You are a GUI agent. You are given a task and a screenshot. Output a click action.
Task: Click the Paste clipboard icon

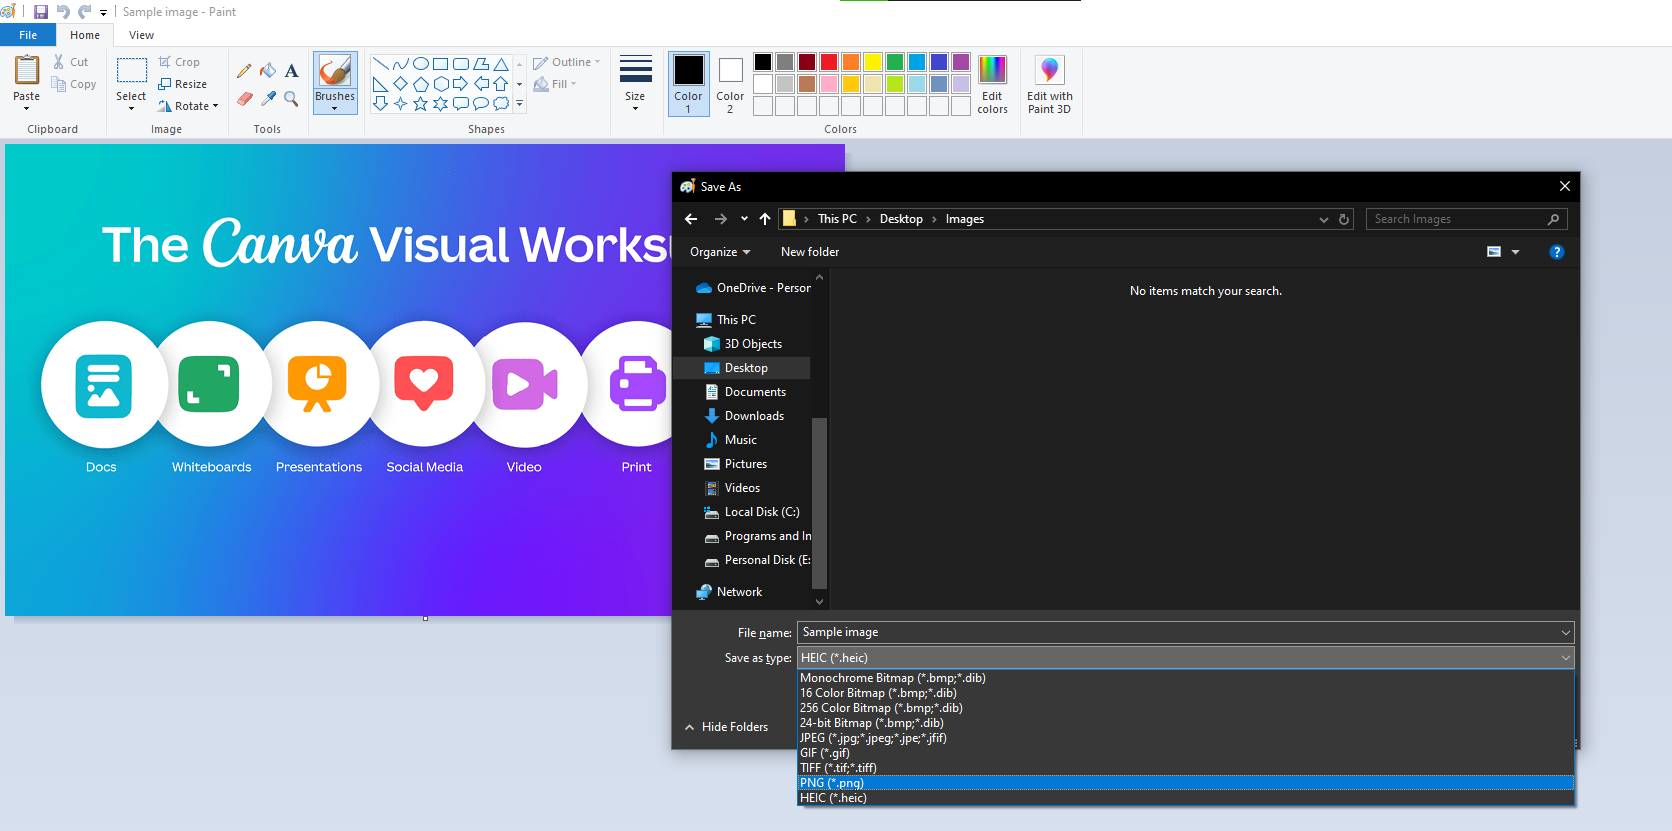[x=27, y=71]
